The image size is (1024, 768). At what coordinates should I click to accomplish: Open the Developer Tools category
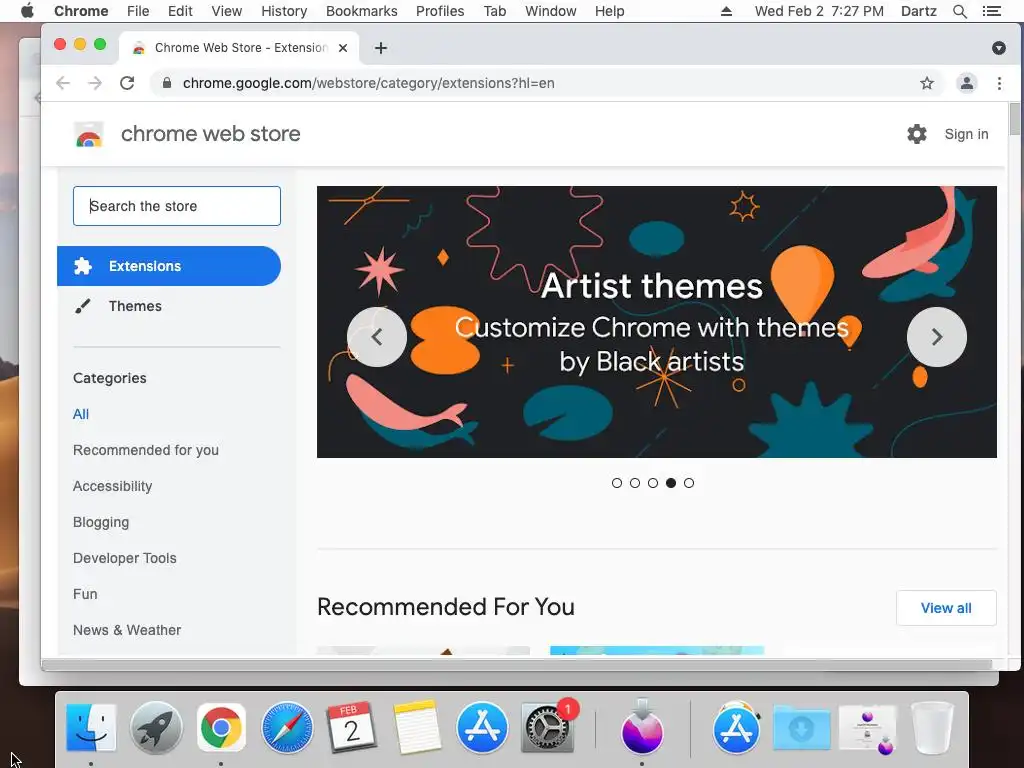[x=125, y=558]
